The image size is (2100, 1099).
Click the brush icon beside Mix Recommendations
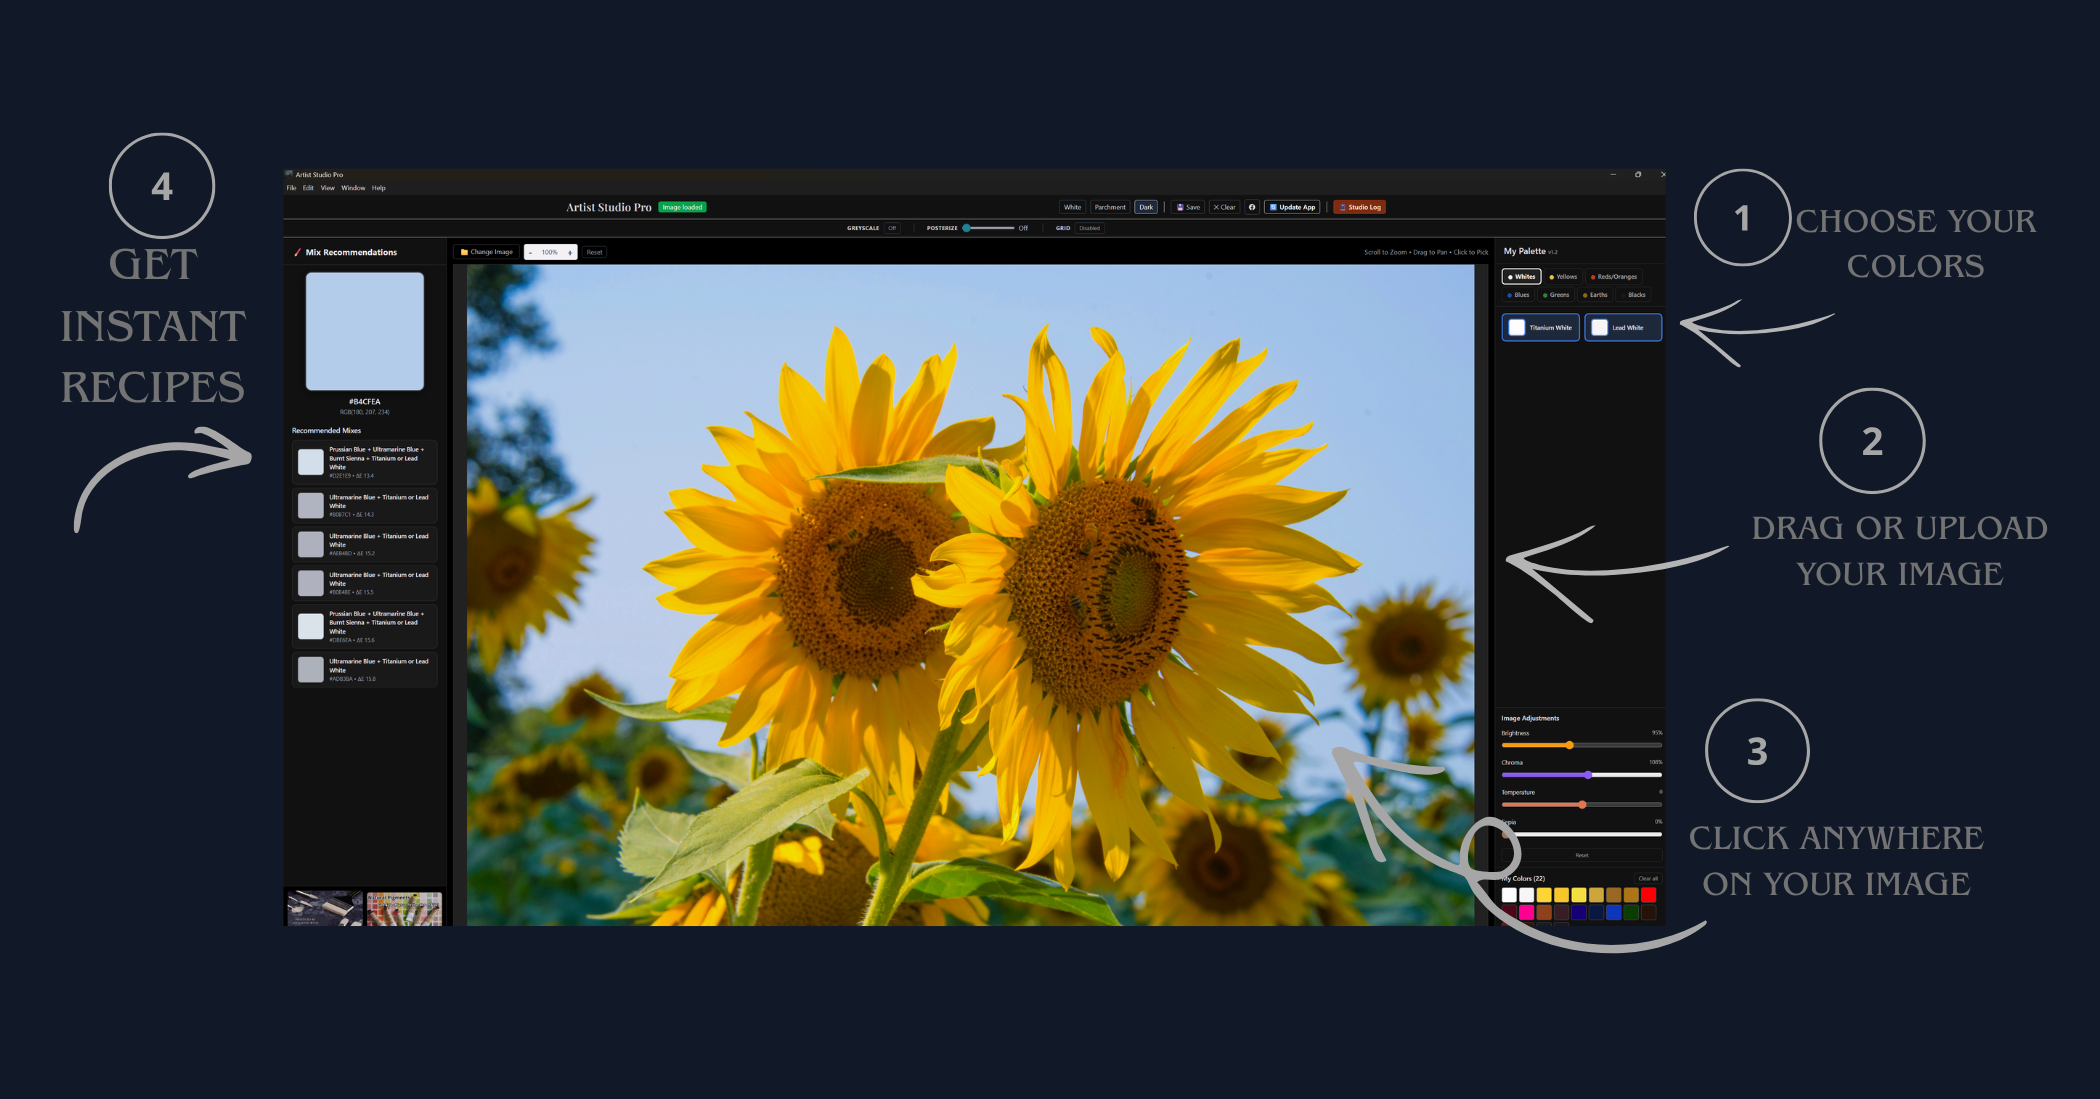coord(297,252)
